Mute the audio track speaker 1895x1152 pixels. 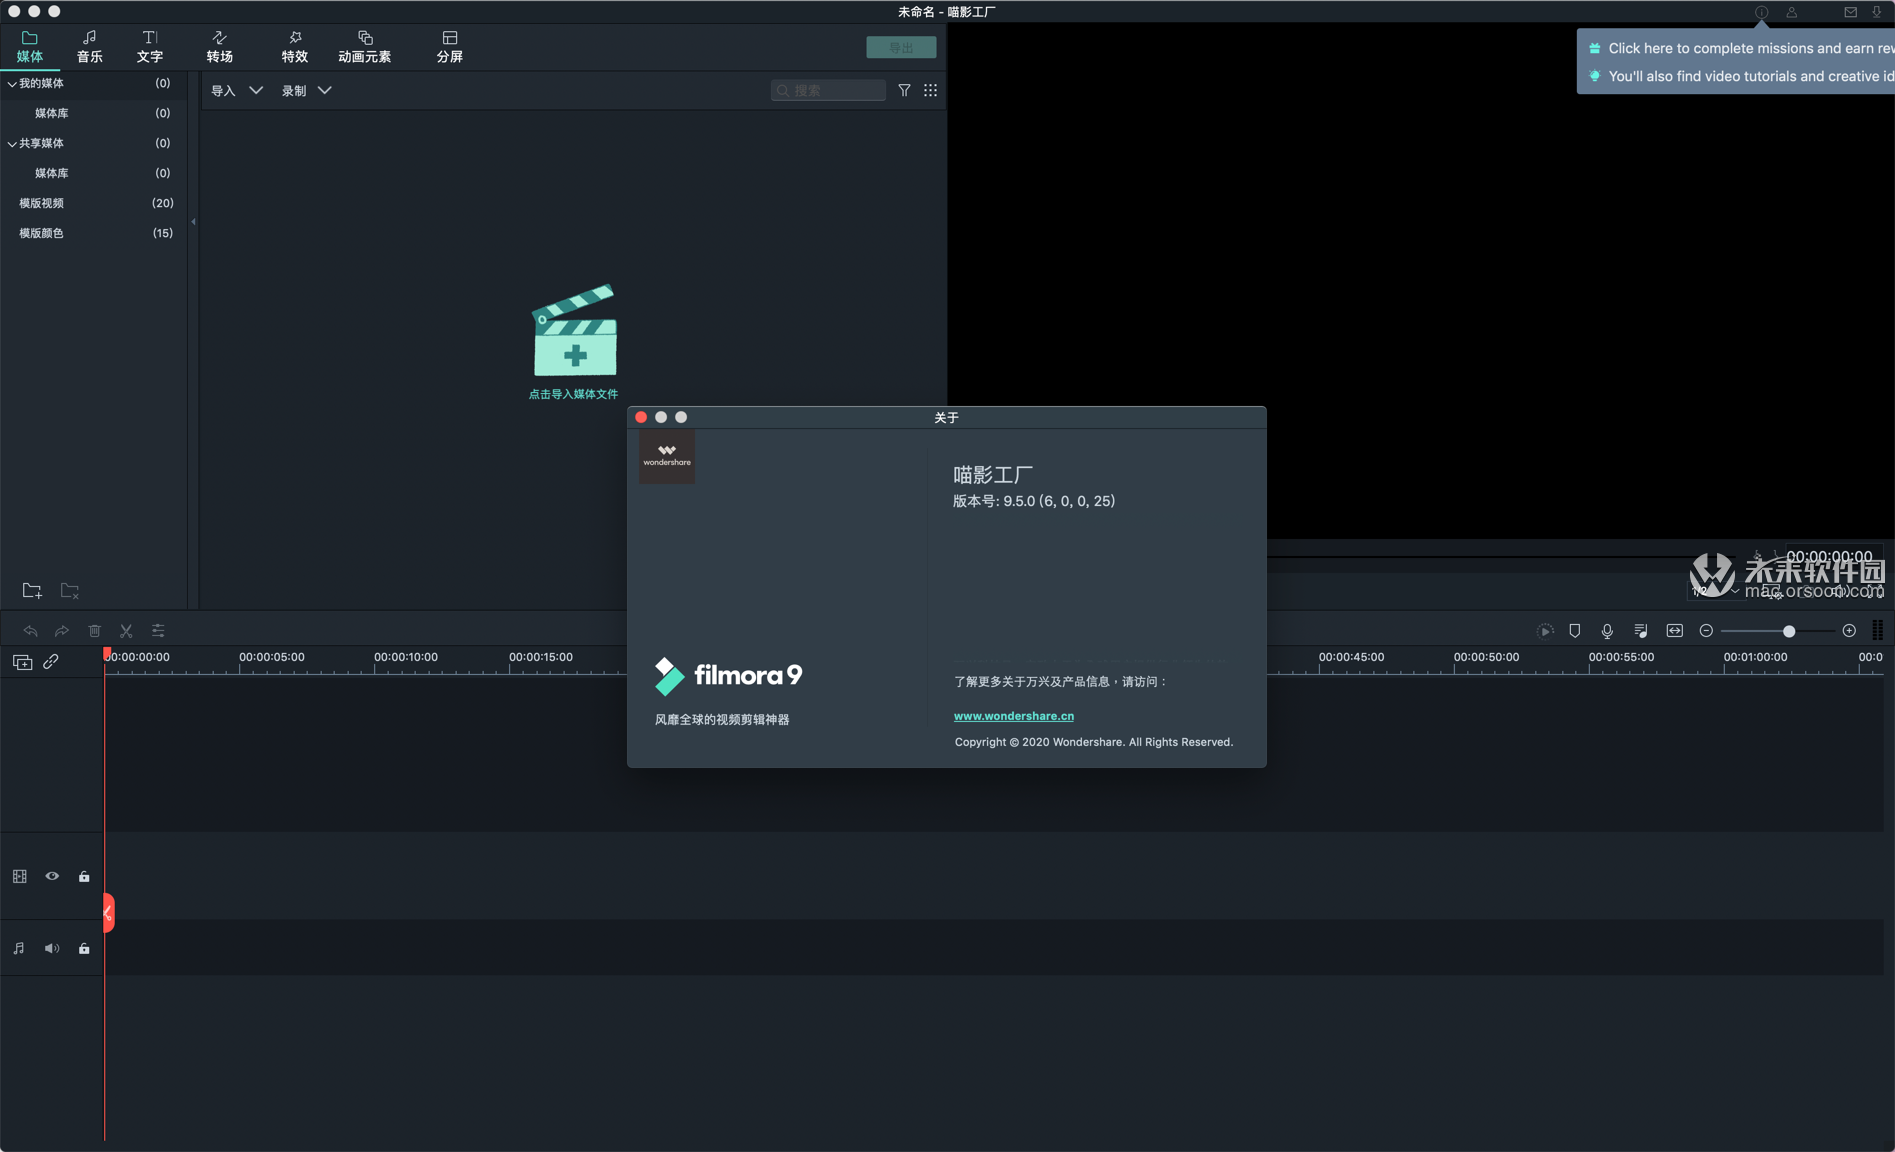(52, 948)
